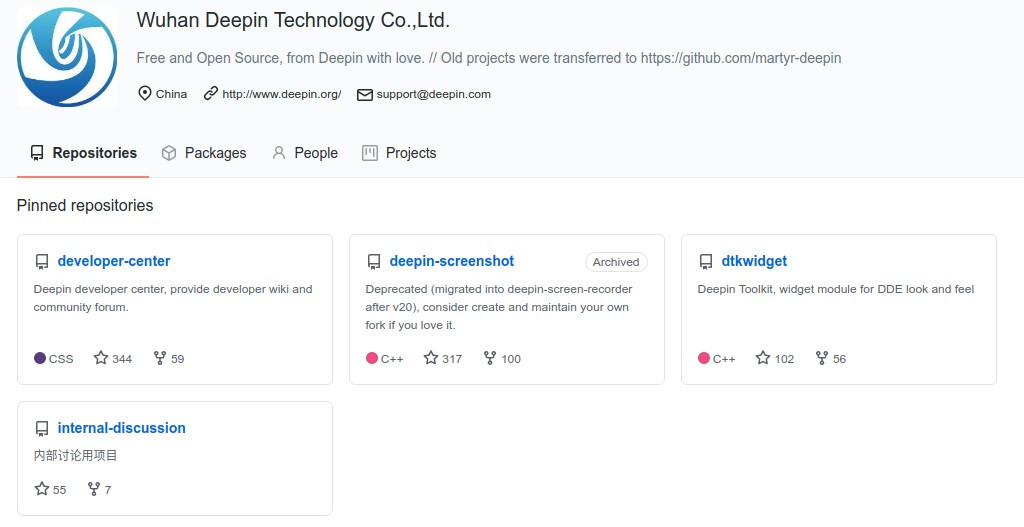Click the star icon on dtkwidget

[763, 358]
